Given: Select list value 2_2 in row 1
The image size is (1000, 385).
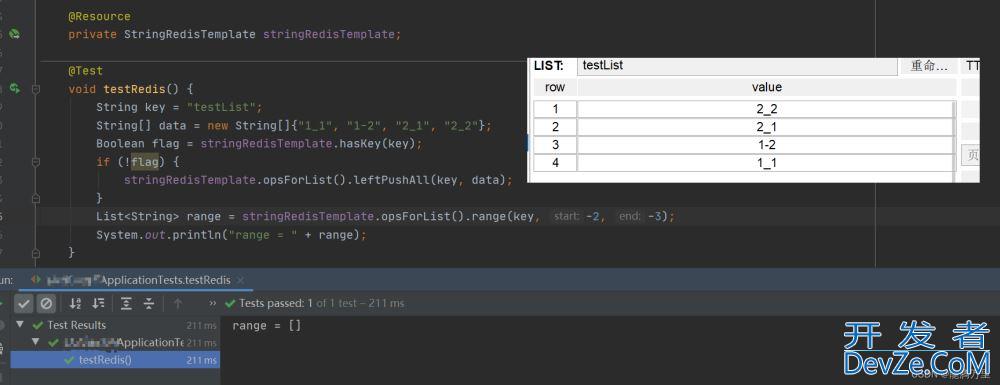Looking at the screenshot, I should 766,109.
